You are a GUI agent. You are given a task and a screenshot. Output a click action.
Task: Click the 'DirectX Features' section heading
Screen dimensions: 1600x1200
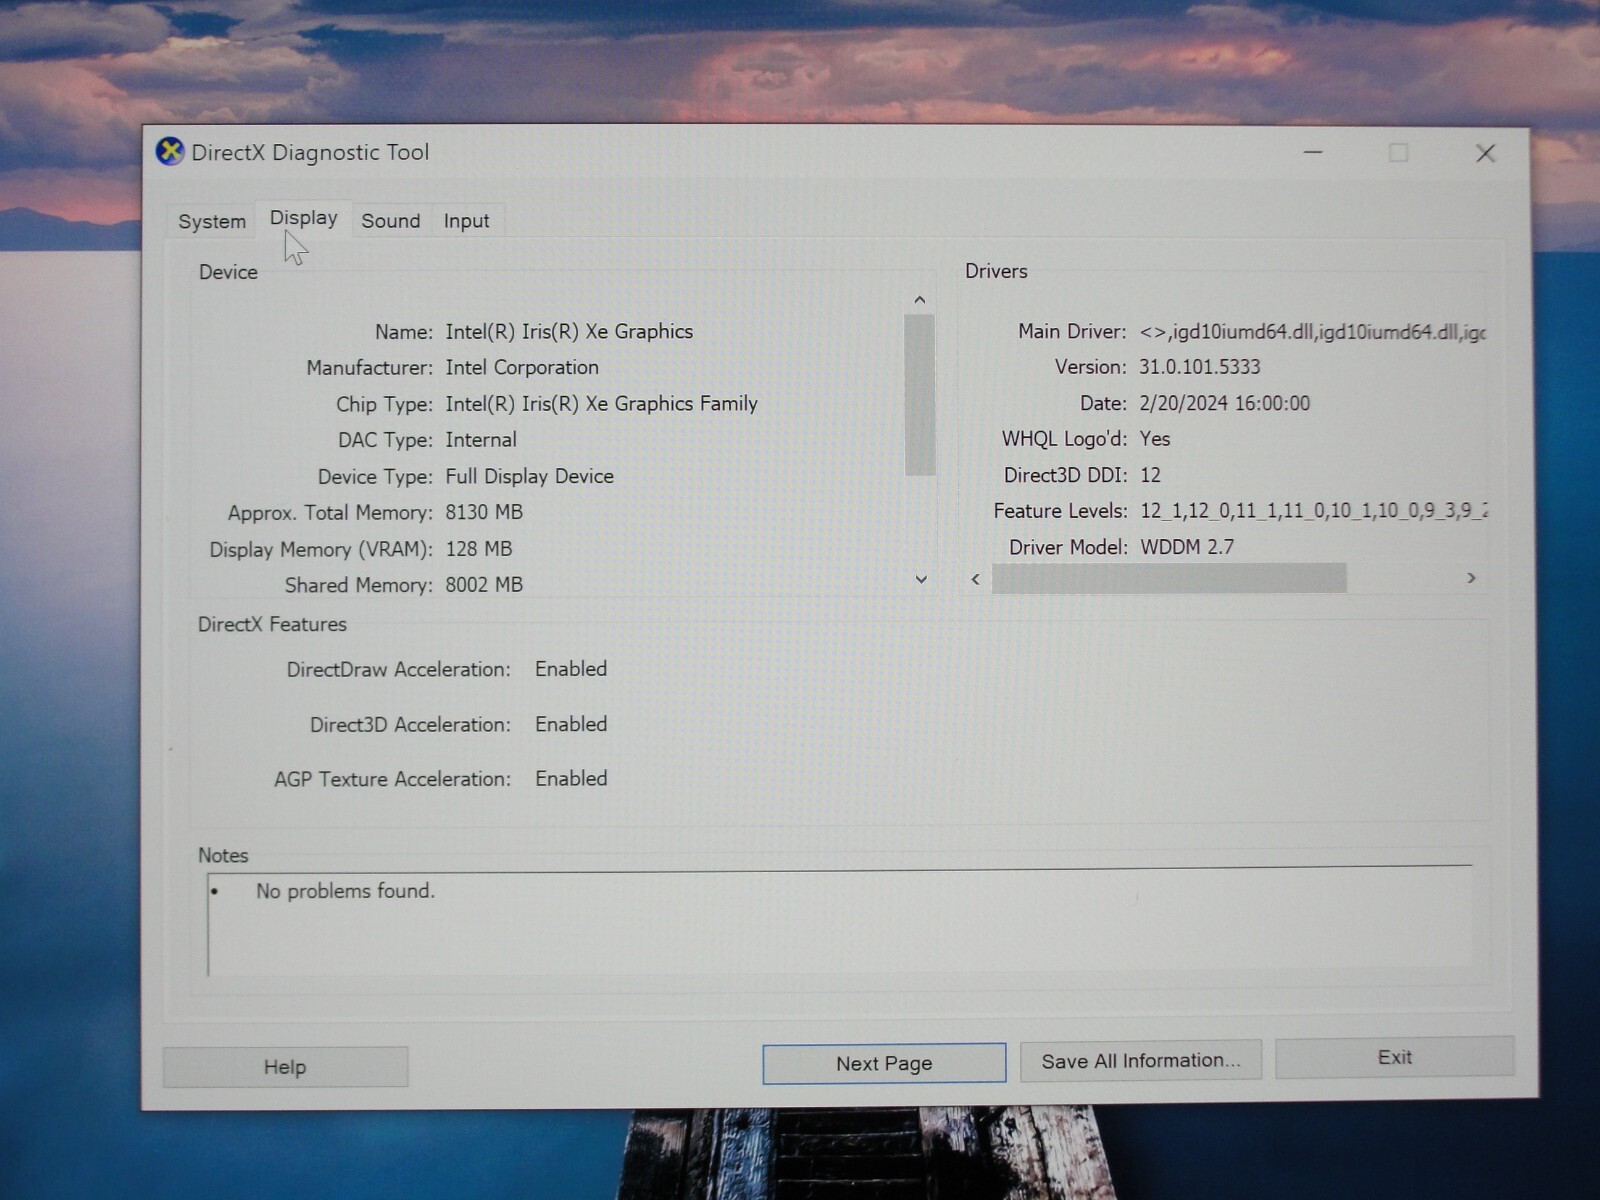[x=272, y=624]
